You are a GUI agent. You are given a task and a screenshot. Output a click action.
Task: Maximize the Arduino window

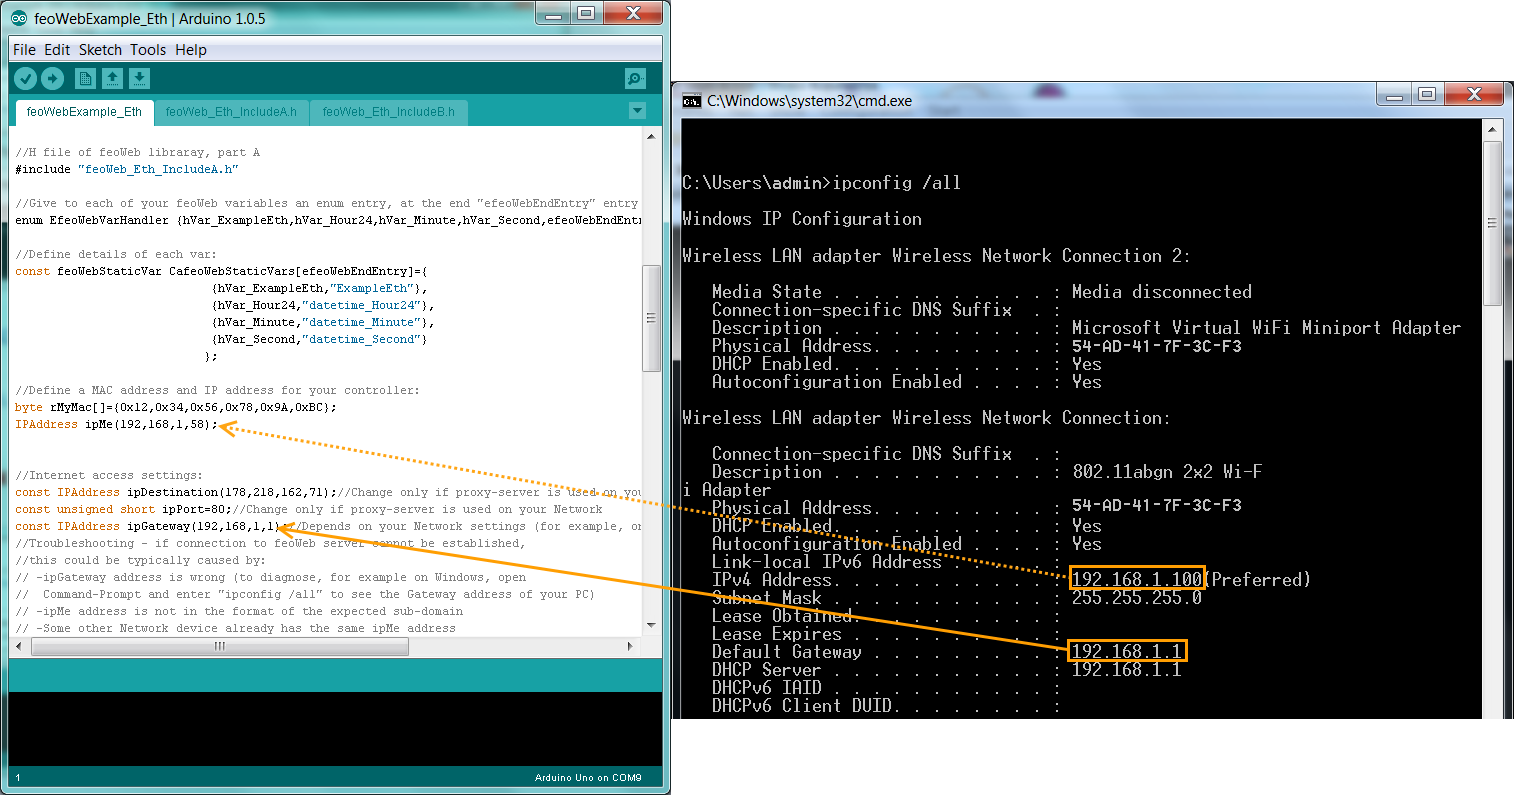pyautogui.click(x=587, y=13)
